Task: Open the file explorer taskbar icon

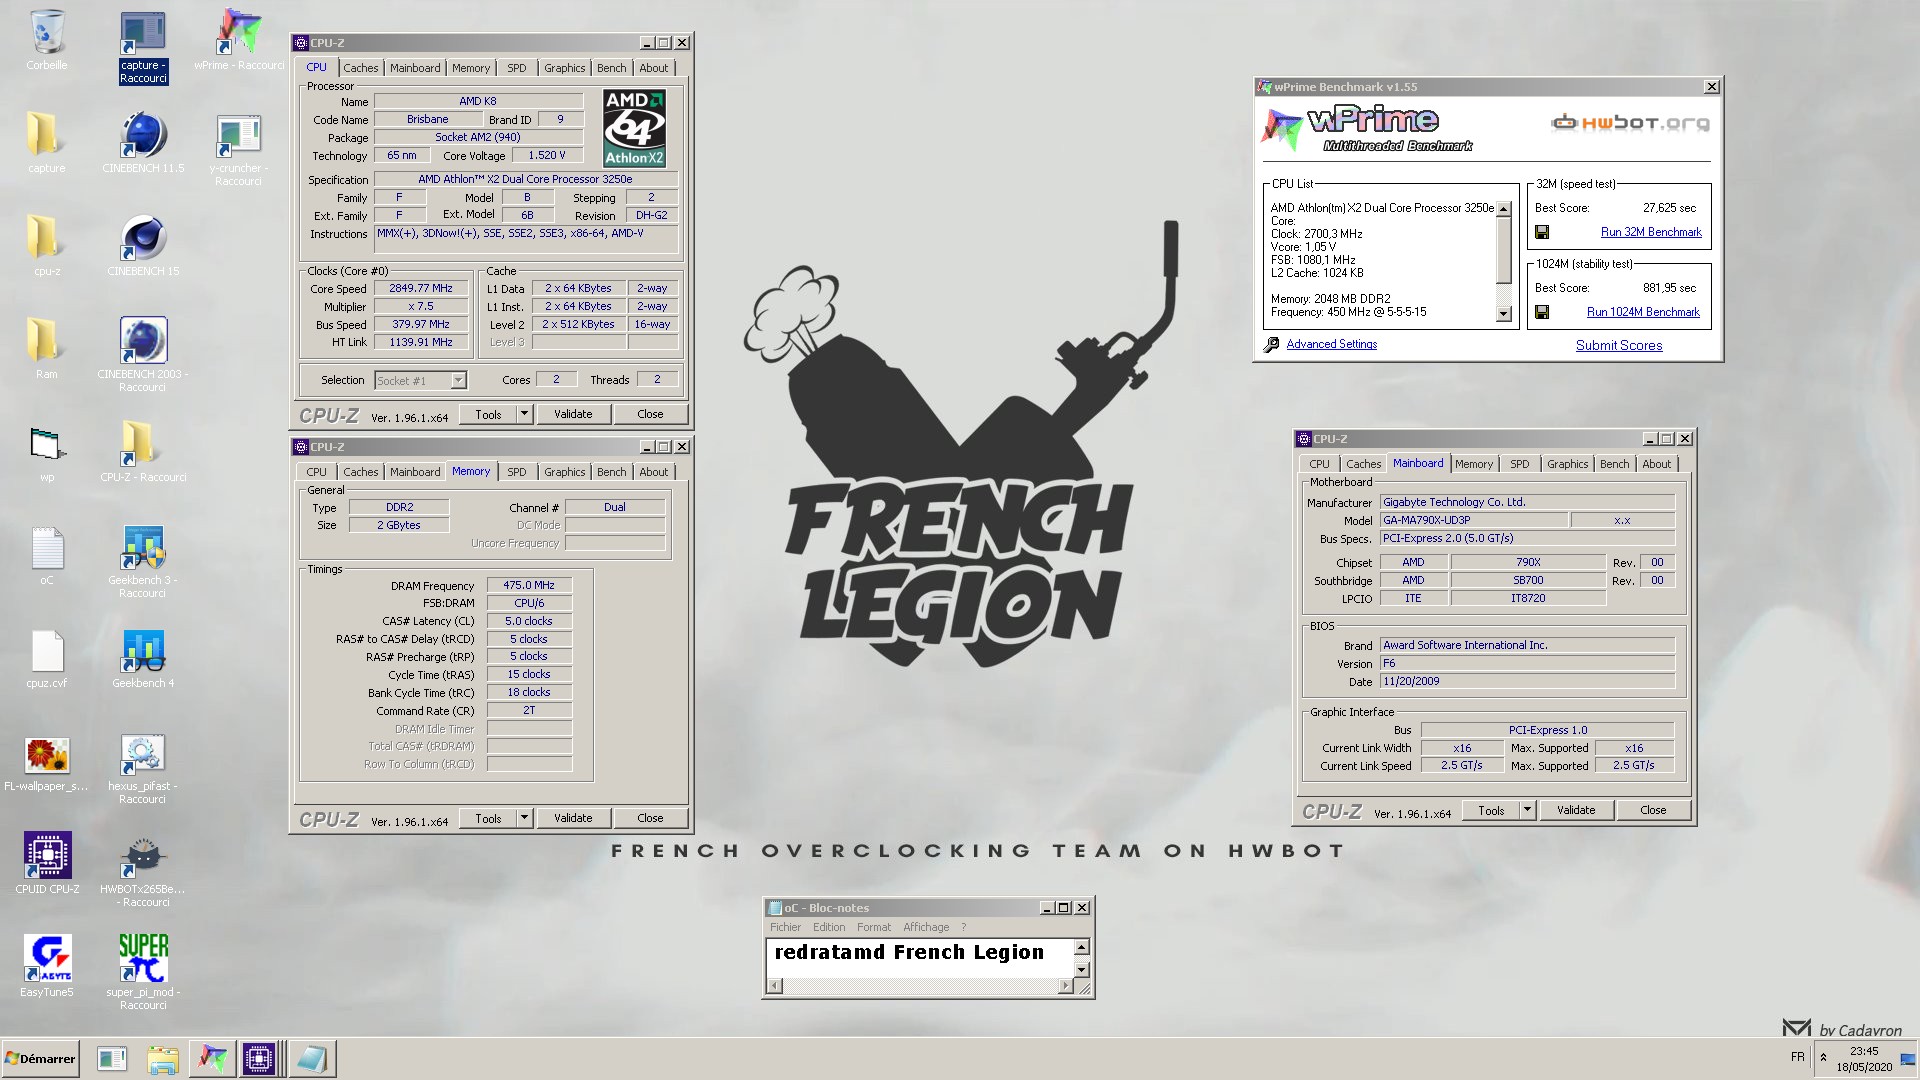Action: click(x=162, y=1058)
